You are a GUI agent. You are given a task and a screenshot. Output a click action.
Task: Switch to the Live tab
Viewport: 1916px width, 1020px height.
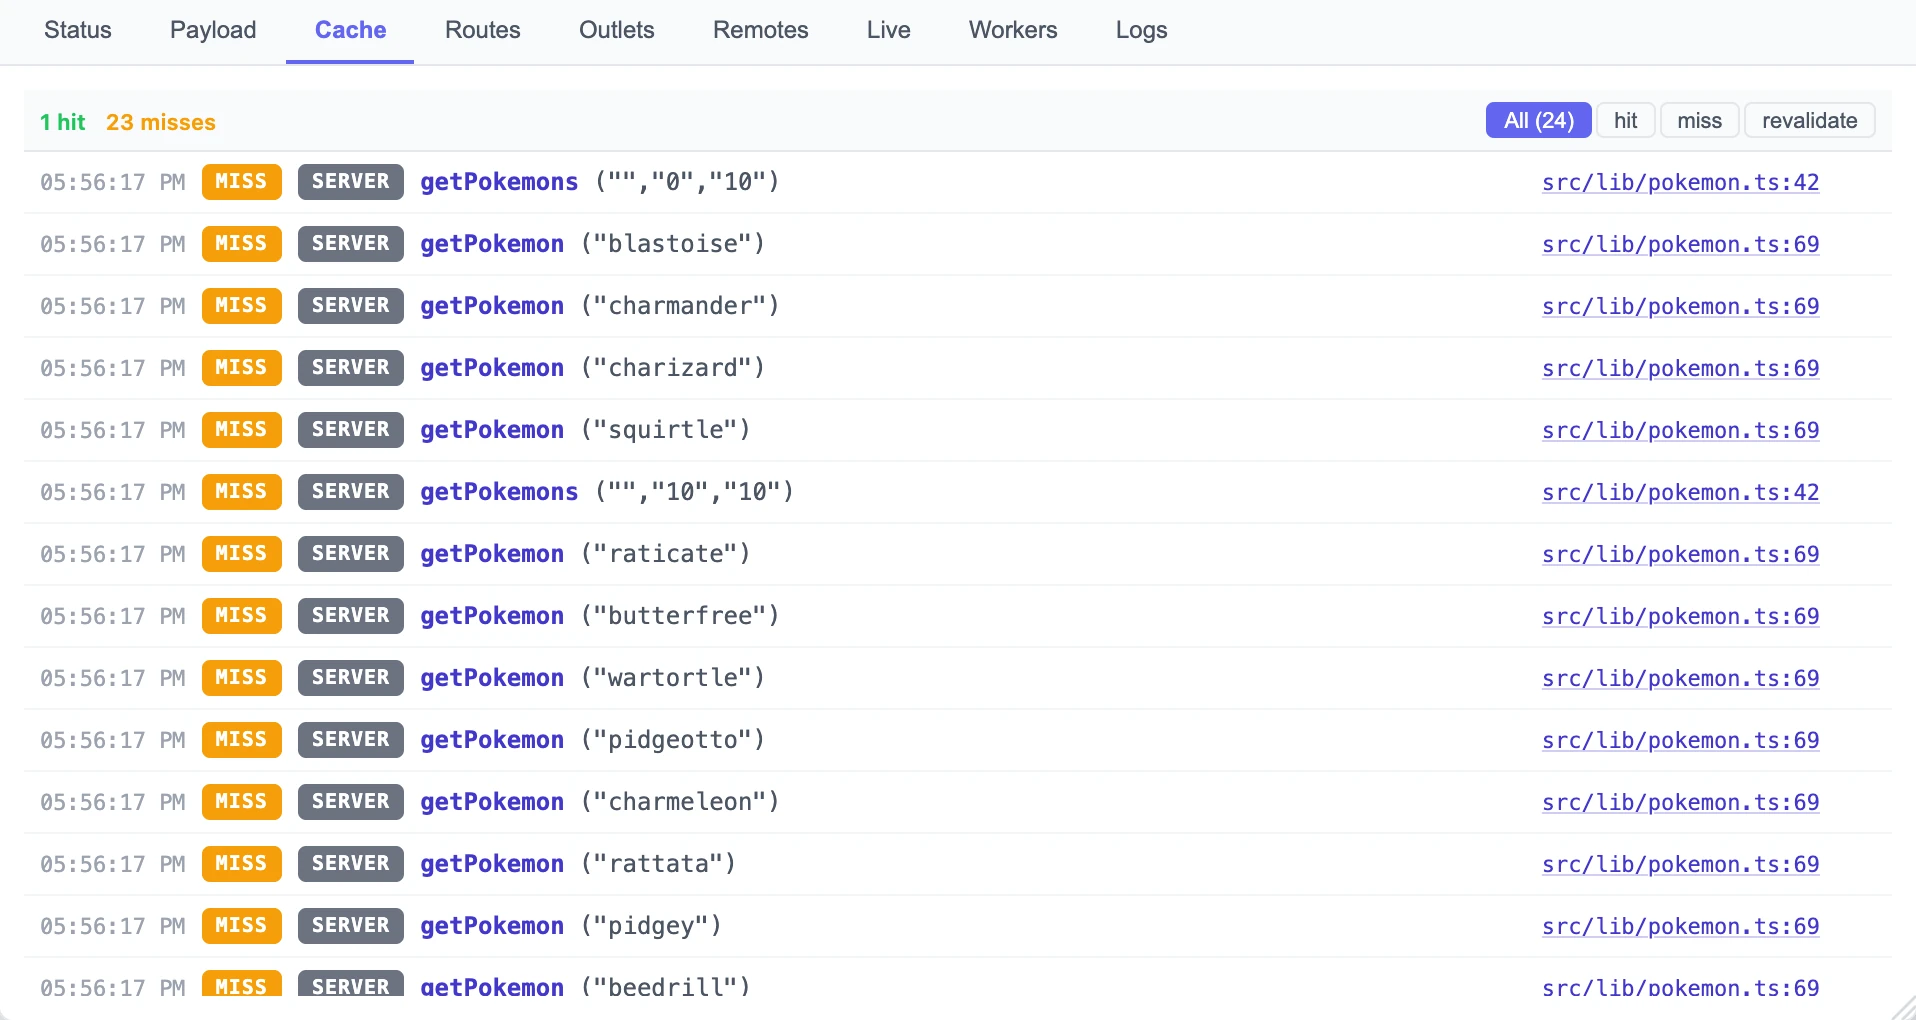pyautogui.click(x=888, y=30)
